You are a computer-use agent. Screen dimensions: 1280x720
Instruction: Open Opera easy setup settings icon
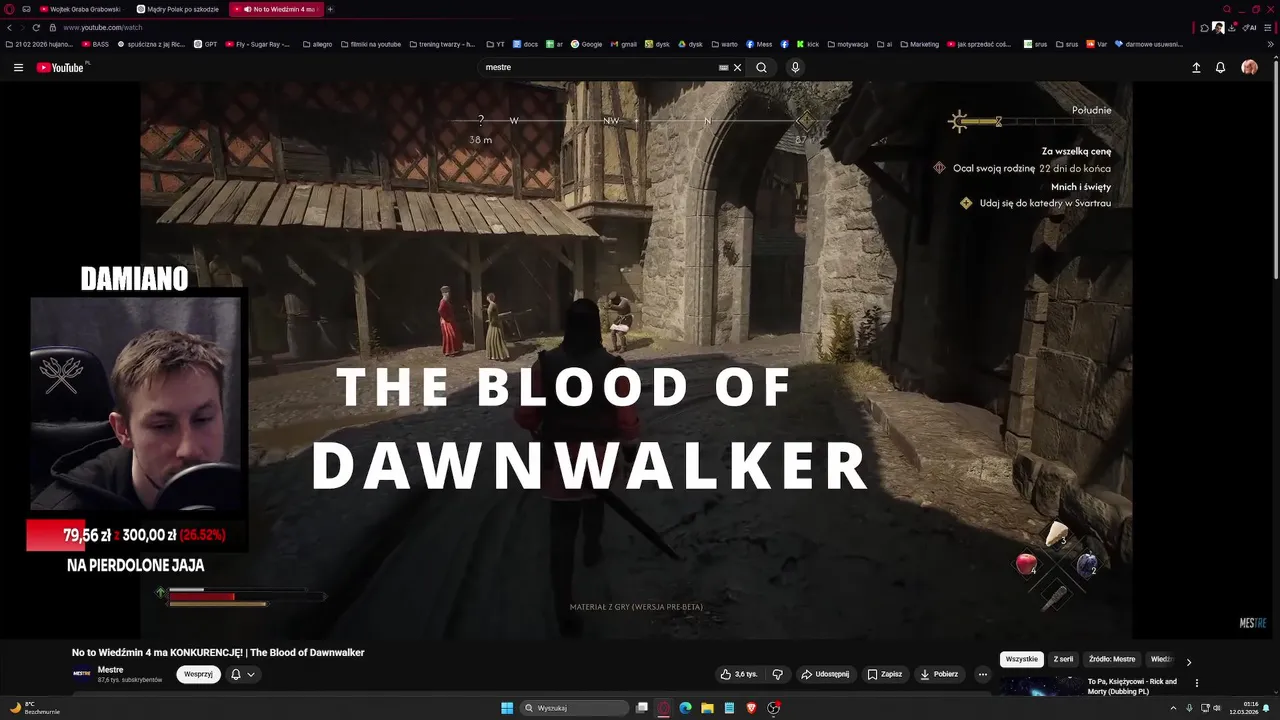[x=1269, y=28]
